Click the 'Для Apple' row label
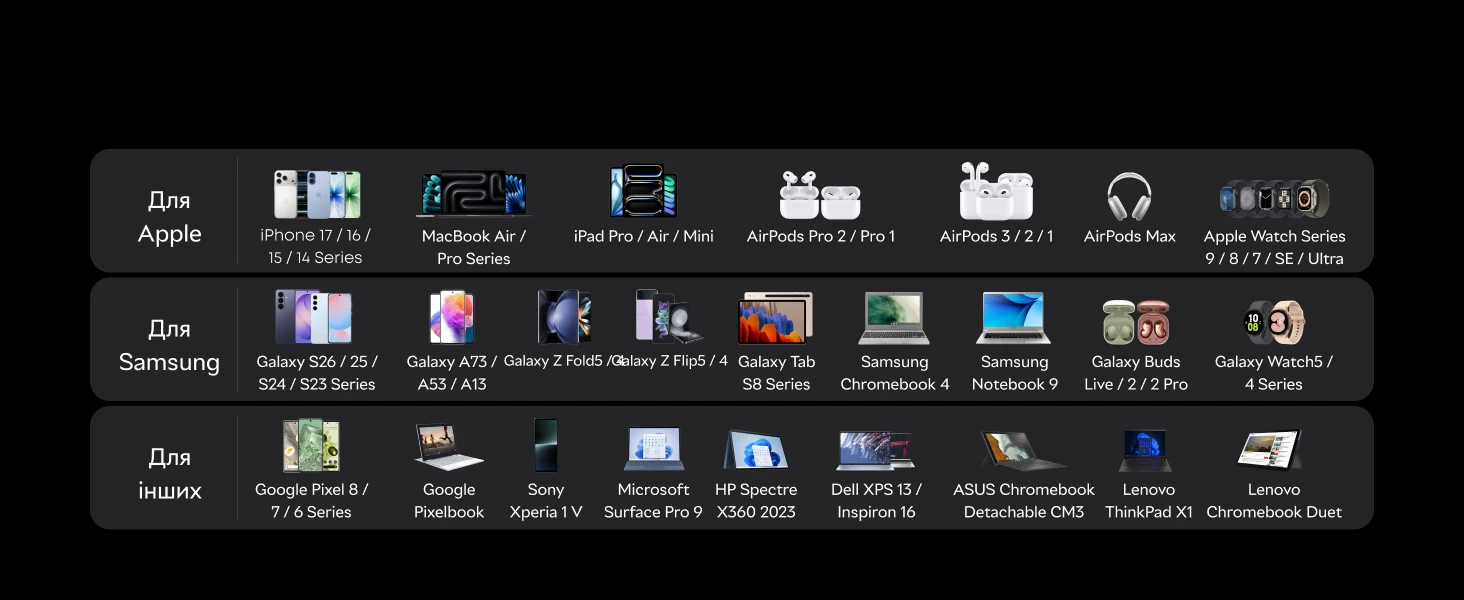Viewport: 1464px width, 600px height. (x=169, y=217)
